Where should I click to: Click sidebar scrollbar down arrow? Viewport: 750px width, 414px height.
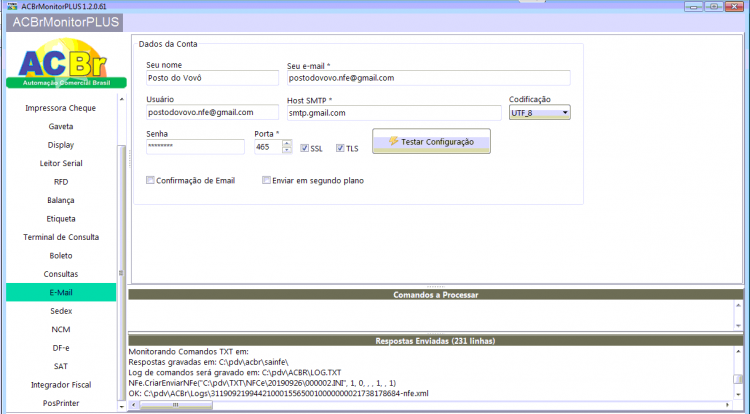121,406
